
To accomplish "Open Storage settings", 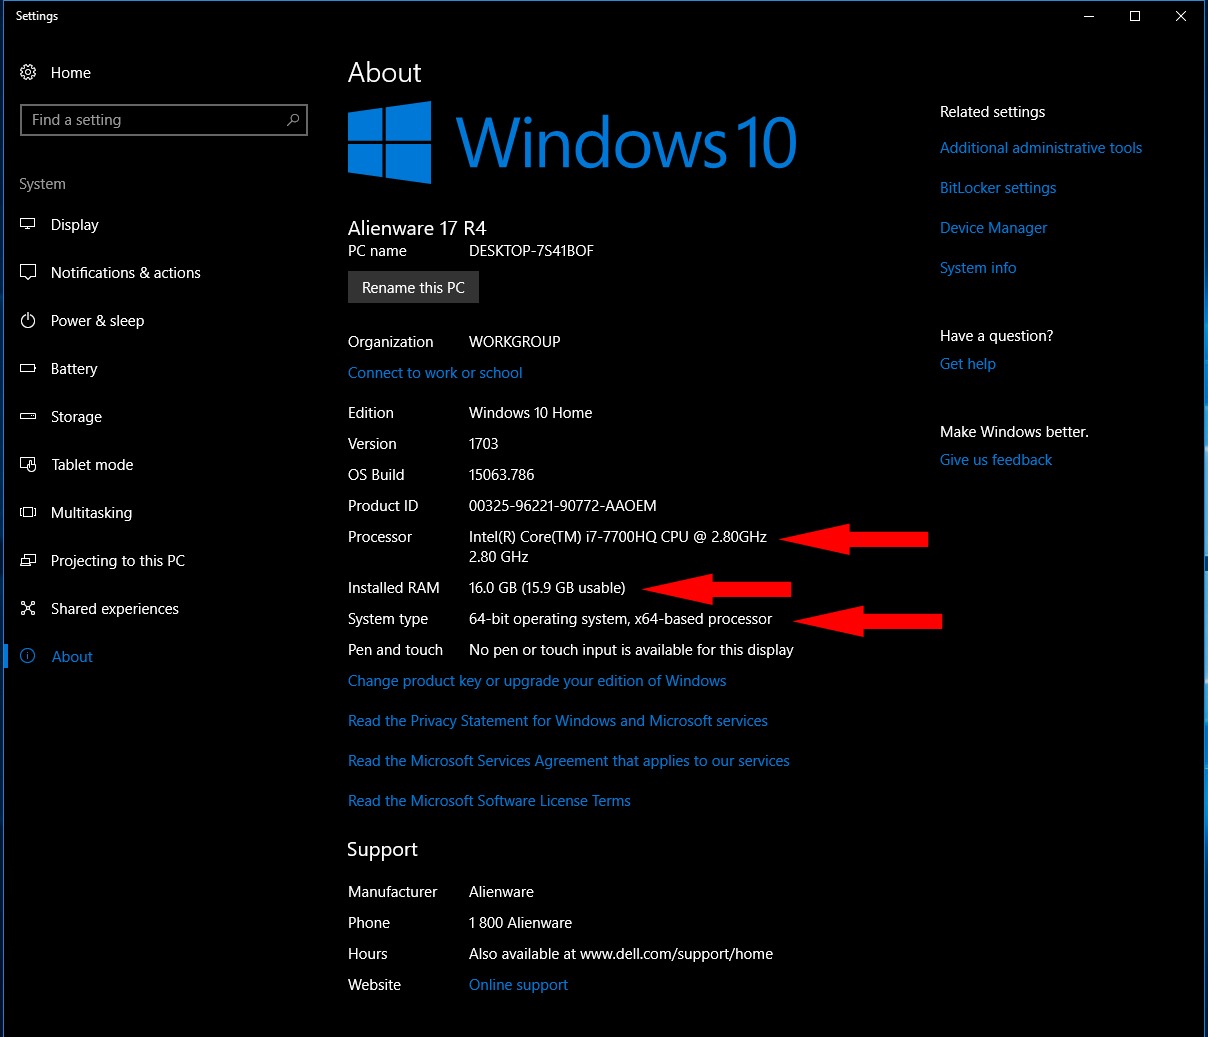I will [76, 416].
